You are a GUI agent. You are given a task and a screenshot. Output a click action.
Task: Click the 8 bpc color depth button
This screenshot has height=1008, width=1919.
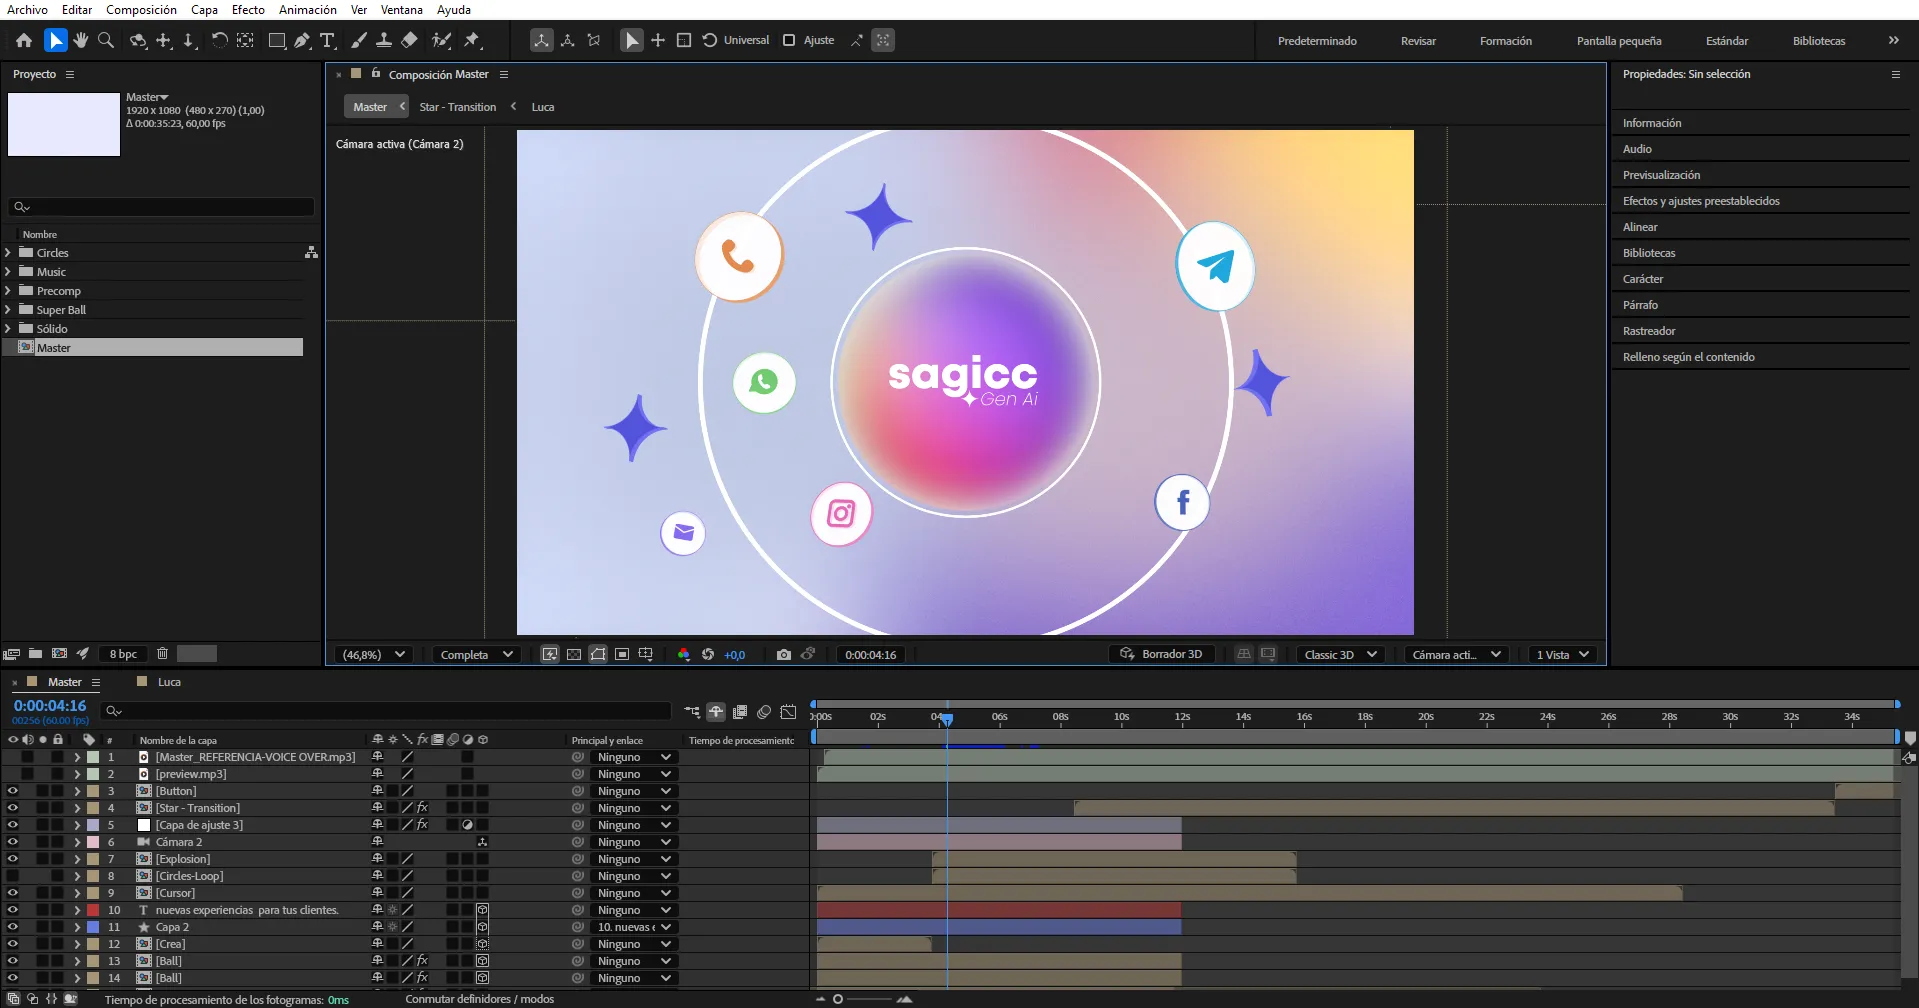coord(124,653)
